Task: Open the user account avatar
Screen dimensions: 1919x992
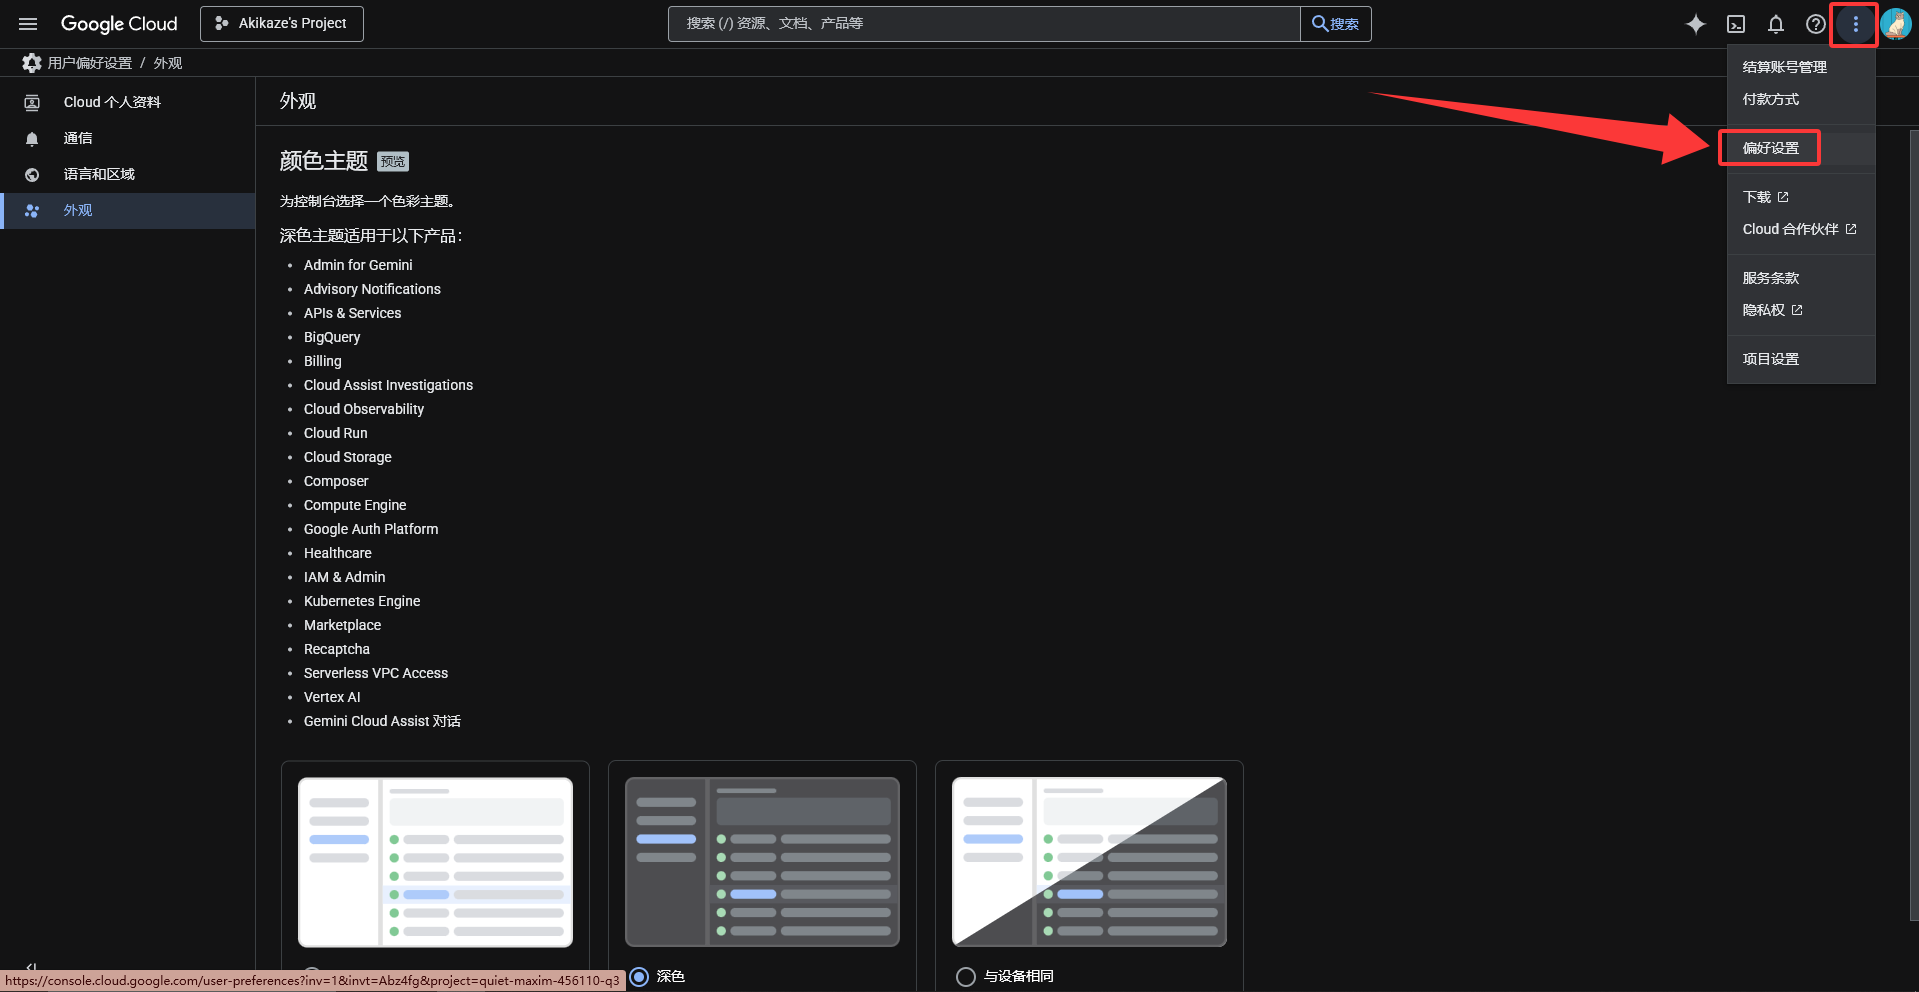Action: pos(1896,24)
